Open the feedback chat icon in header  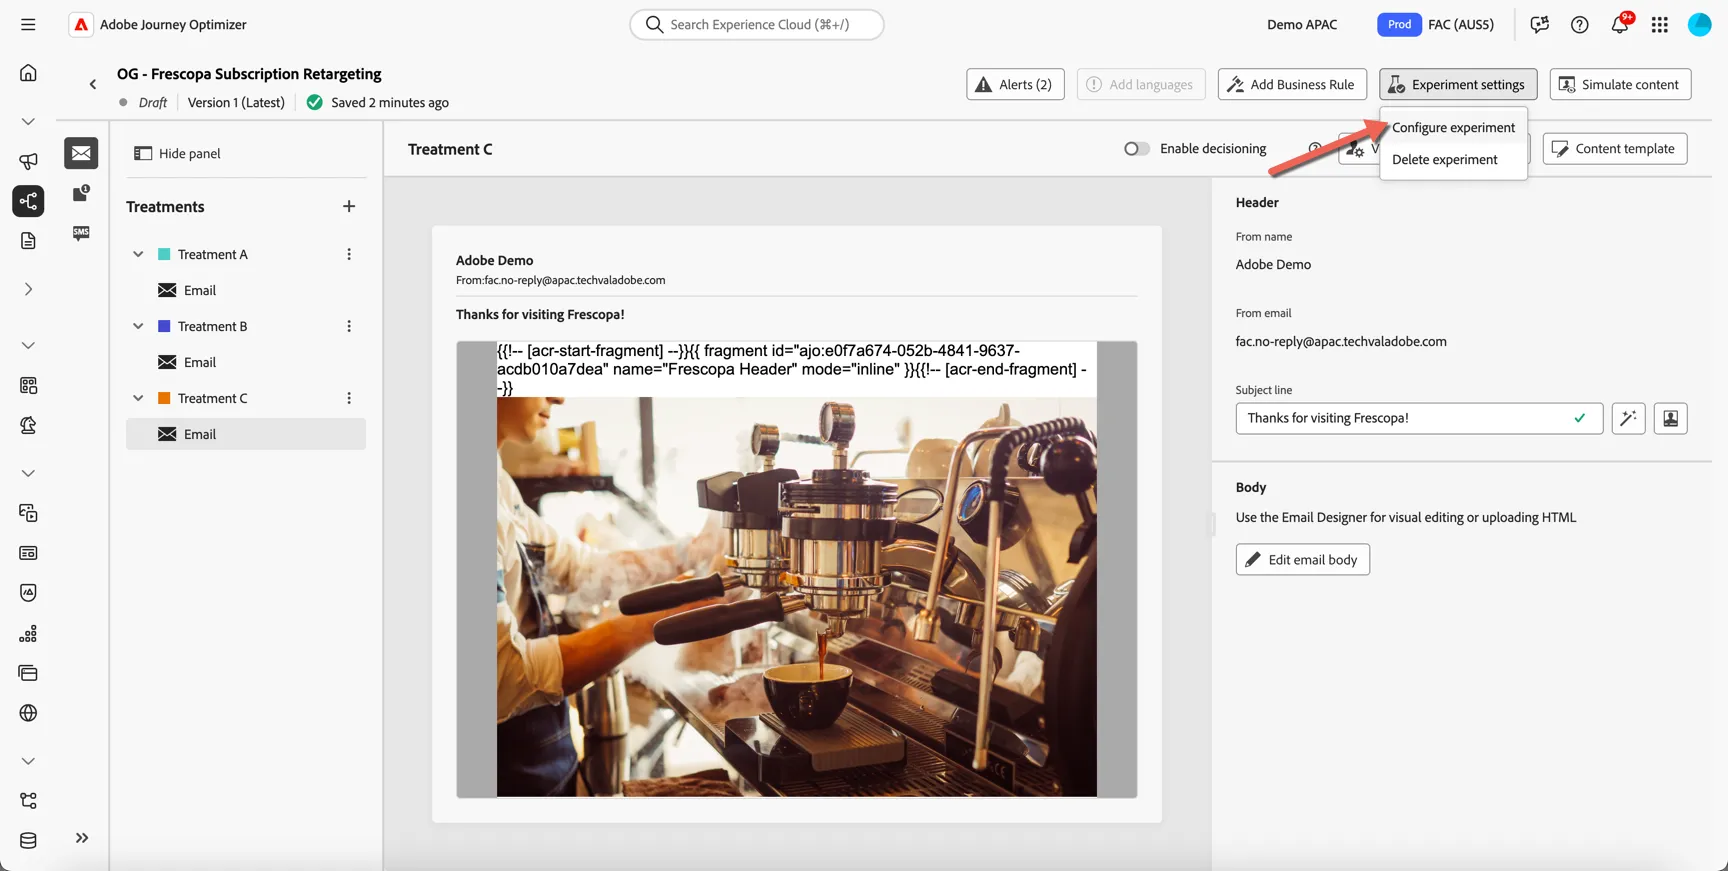[1540, 25]
